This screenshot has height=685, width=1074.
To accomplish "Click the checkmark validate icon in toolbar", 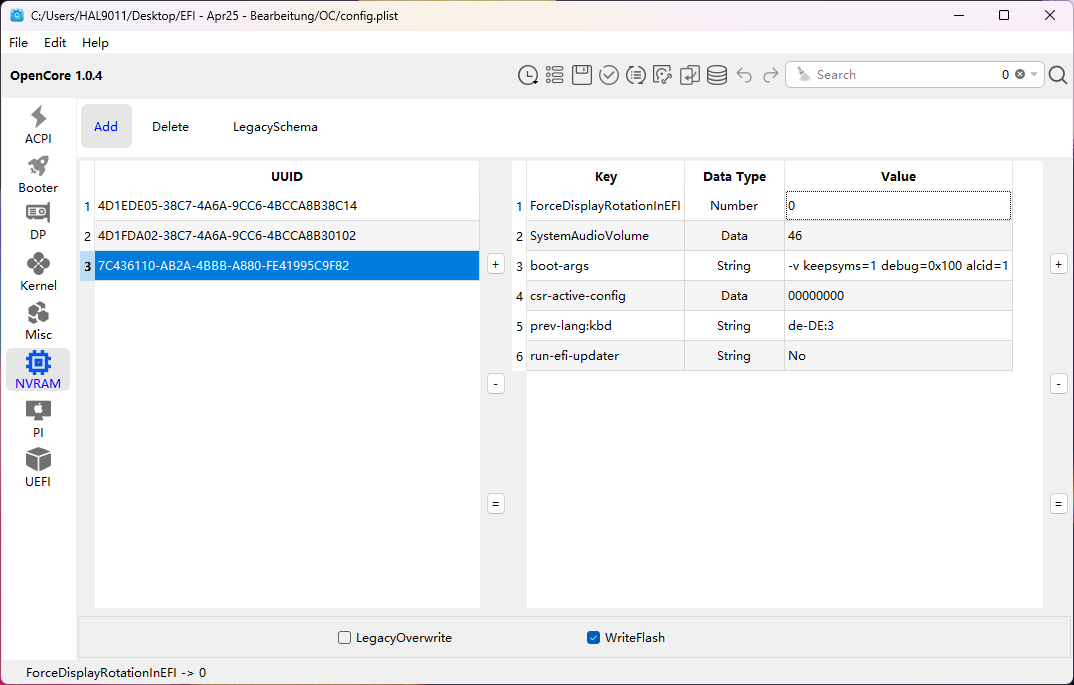I will click(609, 75).
